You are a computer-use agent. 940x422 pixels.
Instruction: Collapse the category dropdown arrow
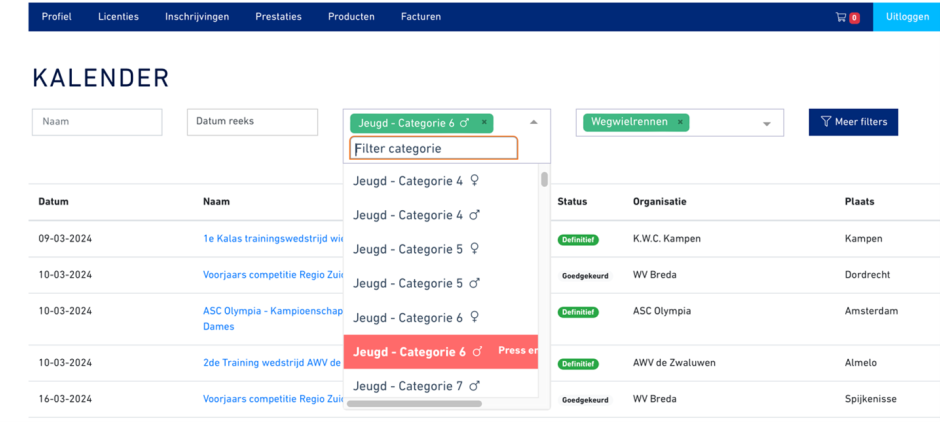pos(533,122)
